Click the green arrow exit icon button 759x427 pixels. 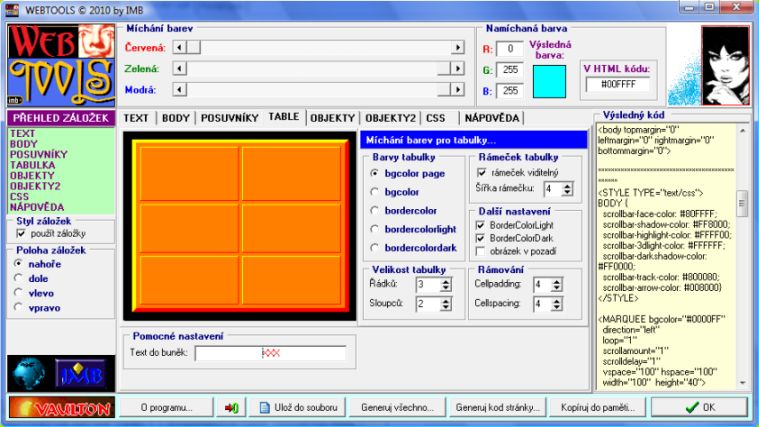click(229, 408)
